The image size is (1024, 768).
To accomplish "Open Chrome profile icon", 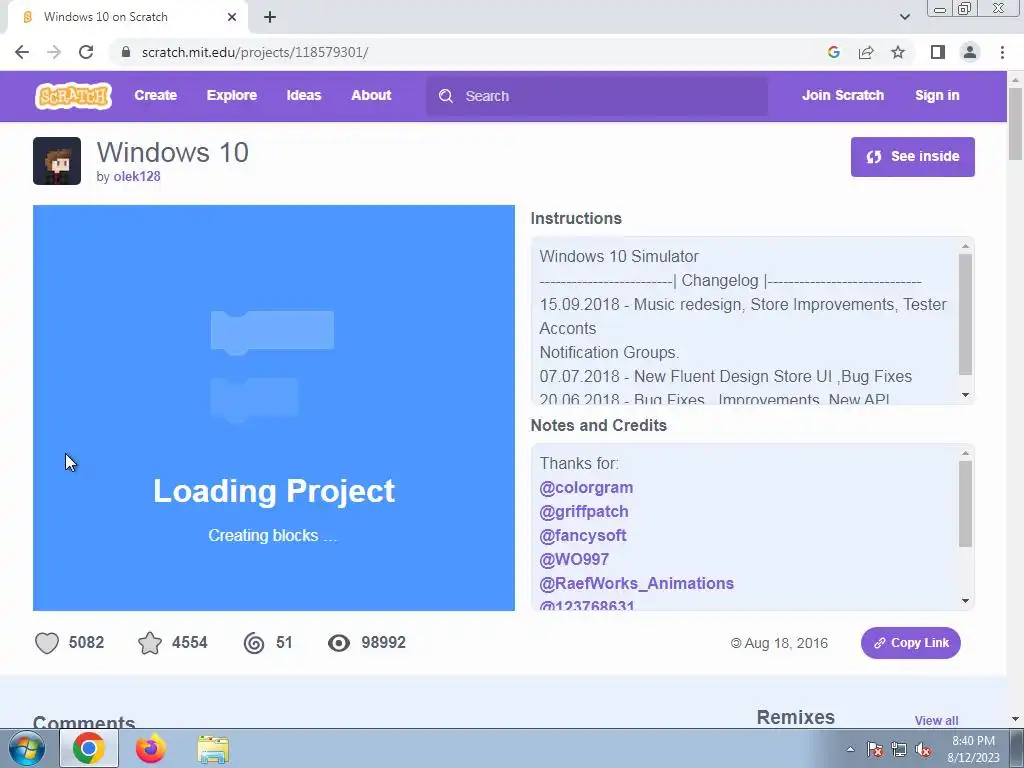I will click(970, 52).
